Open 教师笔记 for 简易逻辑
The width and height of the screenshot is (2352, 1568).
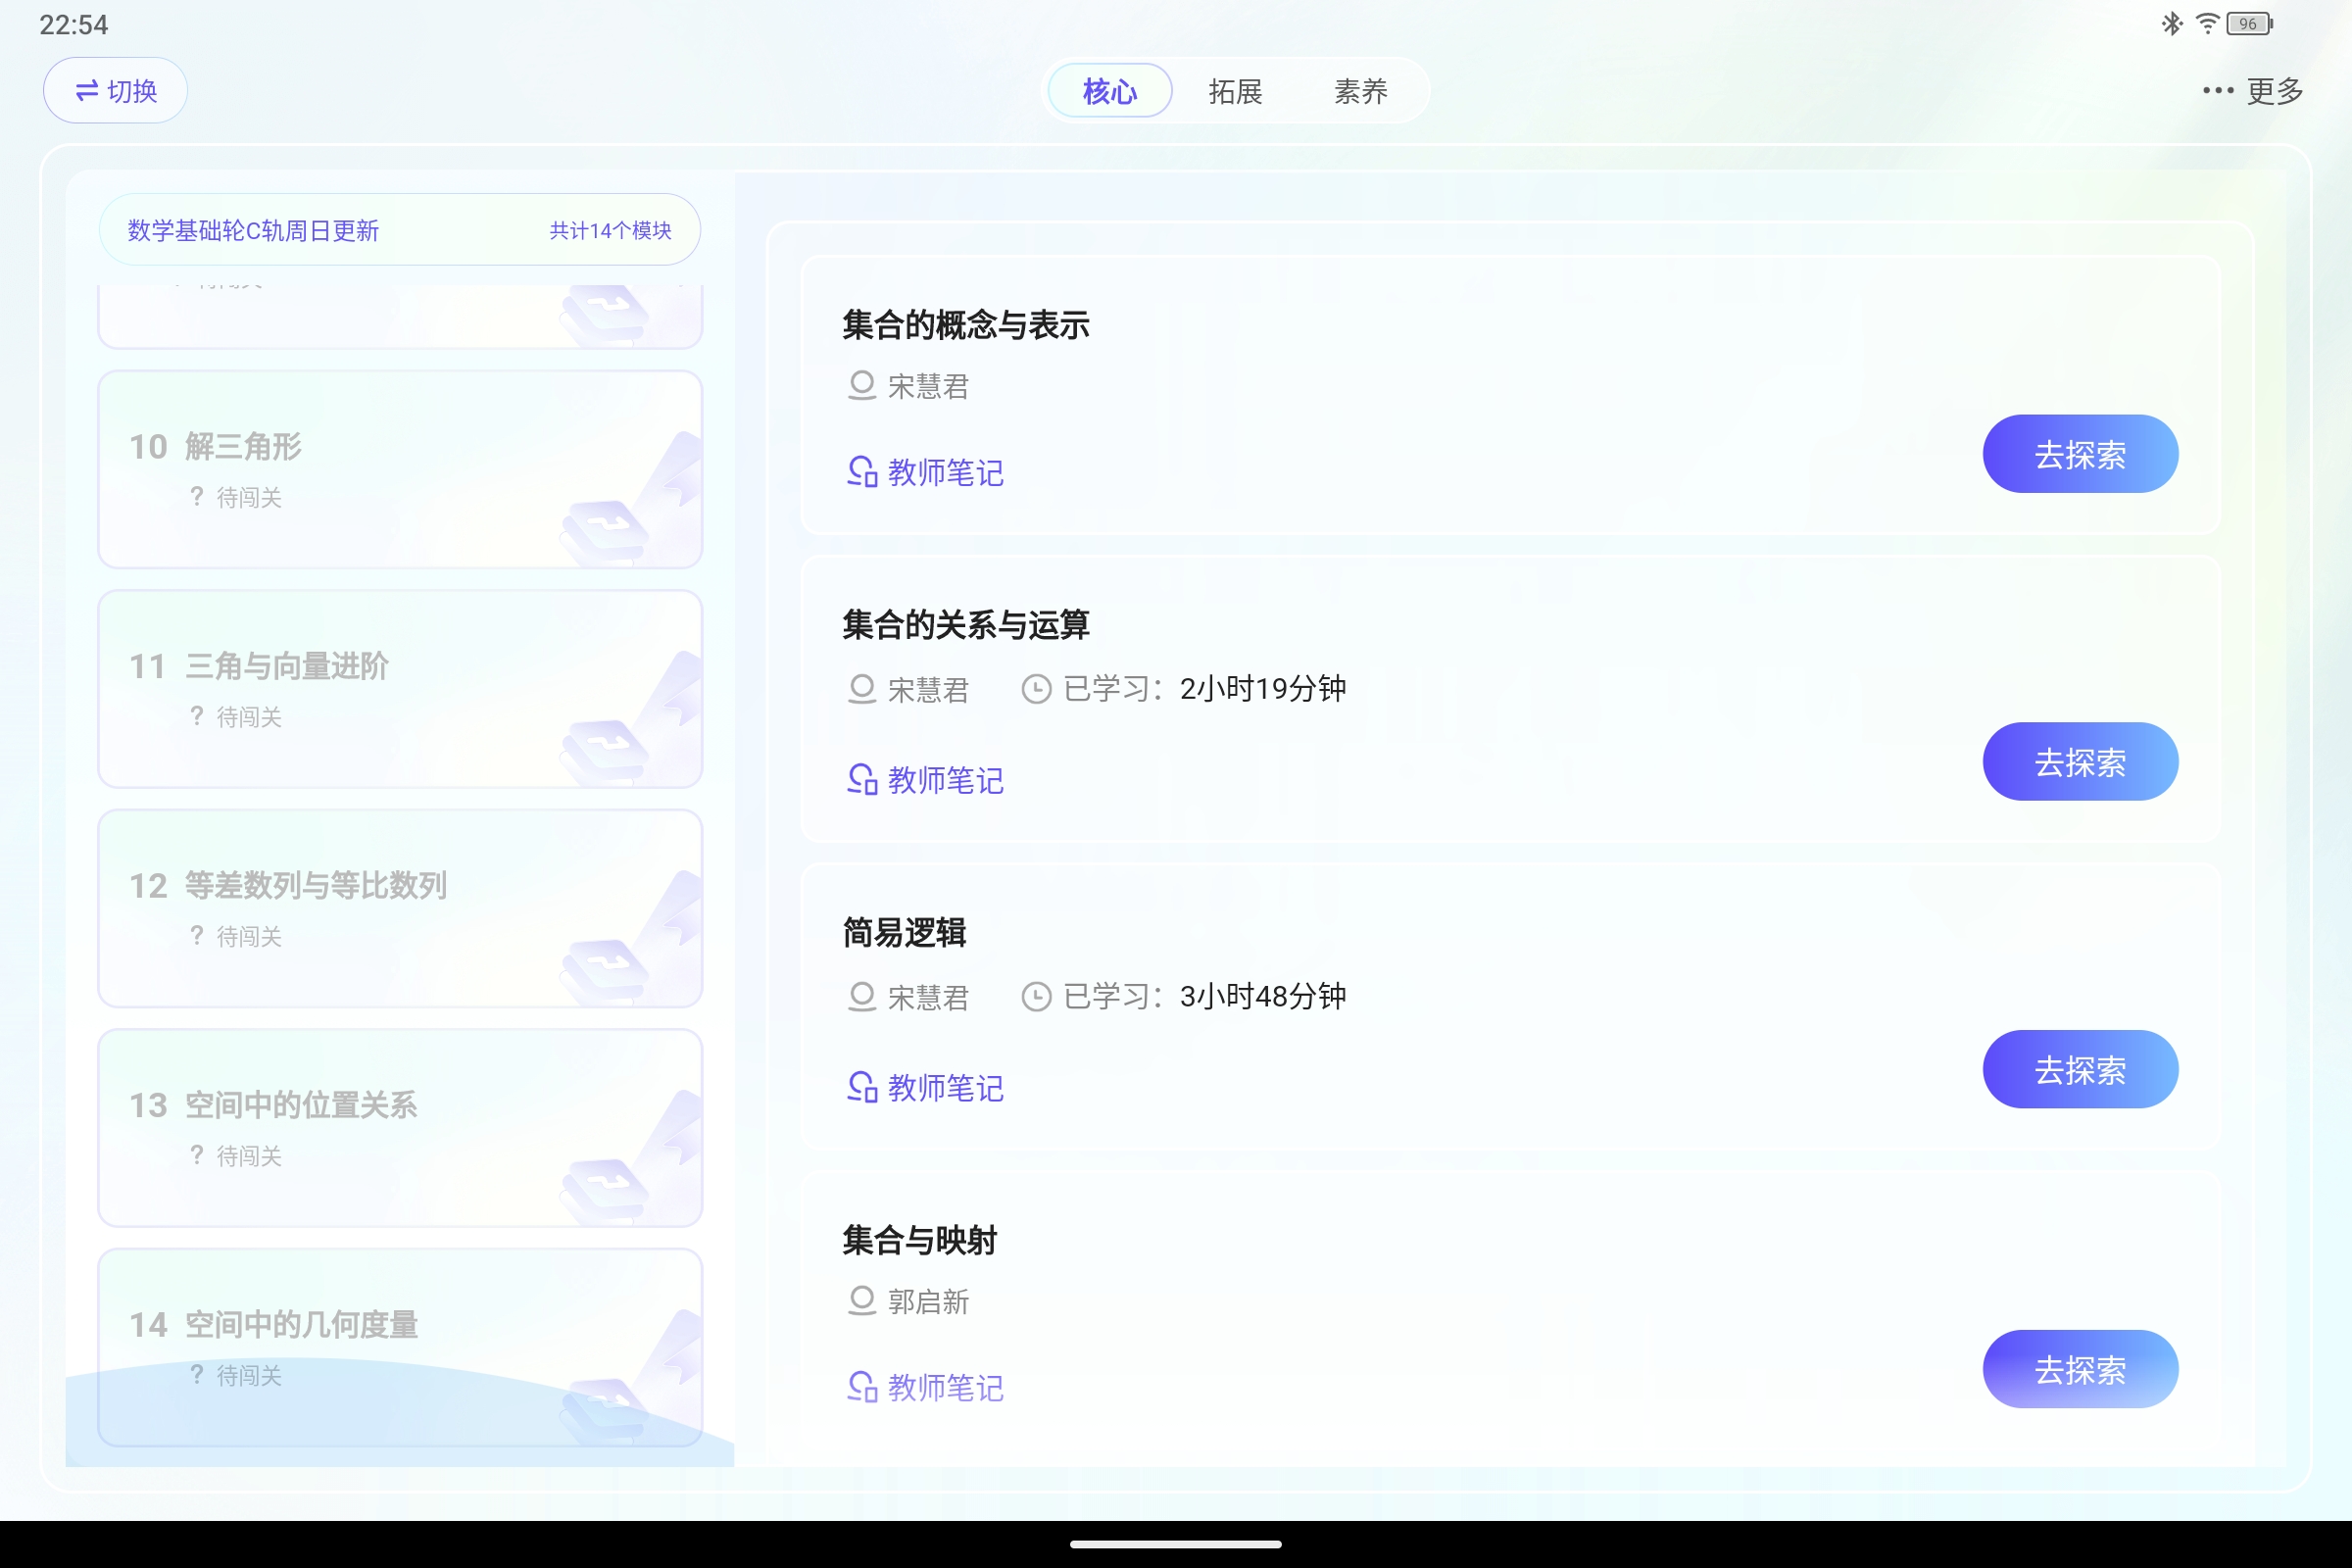[x=925, y=1088]
